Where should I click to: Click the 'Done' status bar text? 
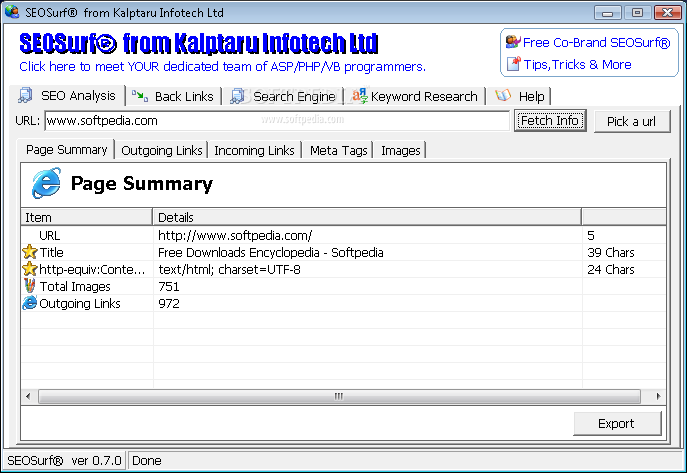click(147, 461)
